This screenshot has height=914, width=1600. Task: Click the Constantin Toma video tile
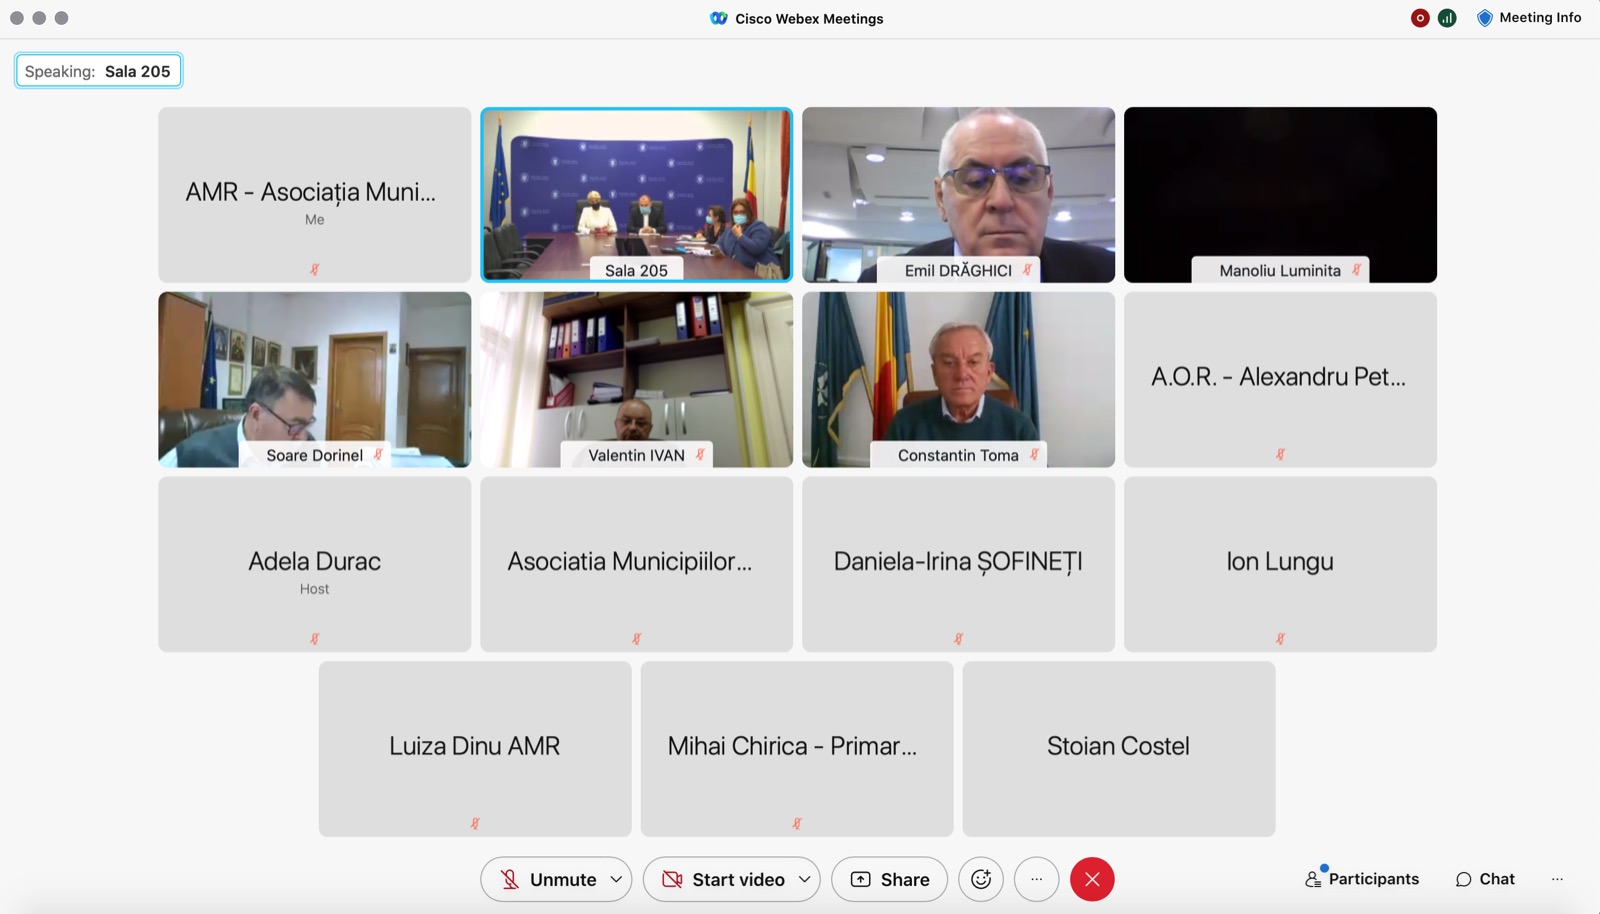click(958, 379)
